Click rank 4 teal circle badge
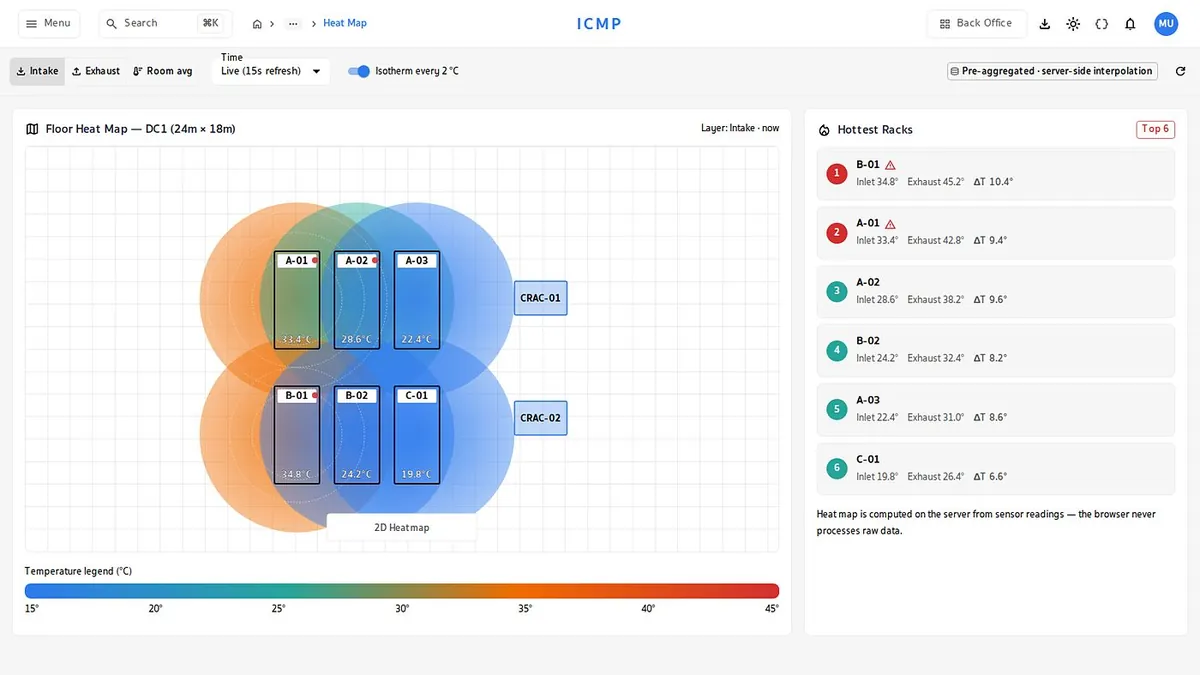This screenshot has height=675, width=1200. point(837,350)
